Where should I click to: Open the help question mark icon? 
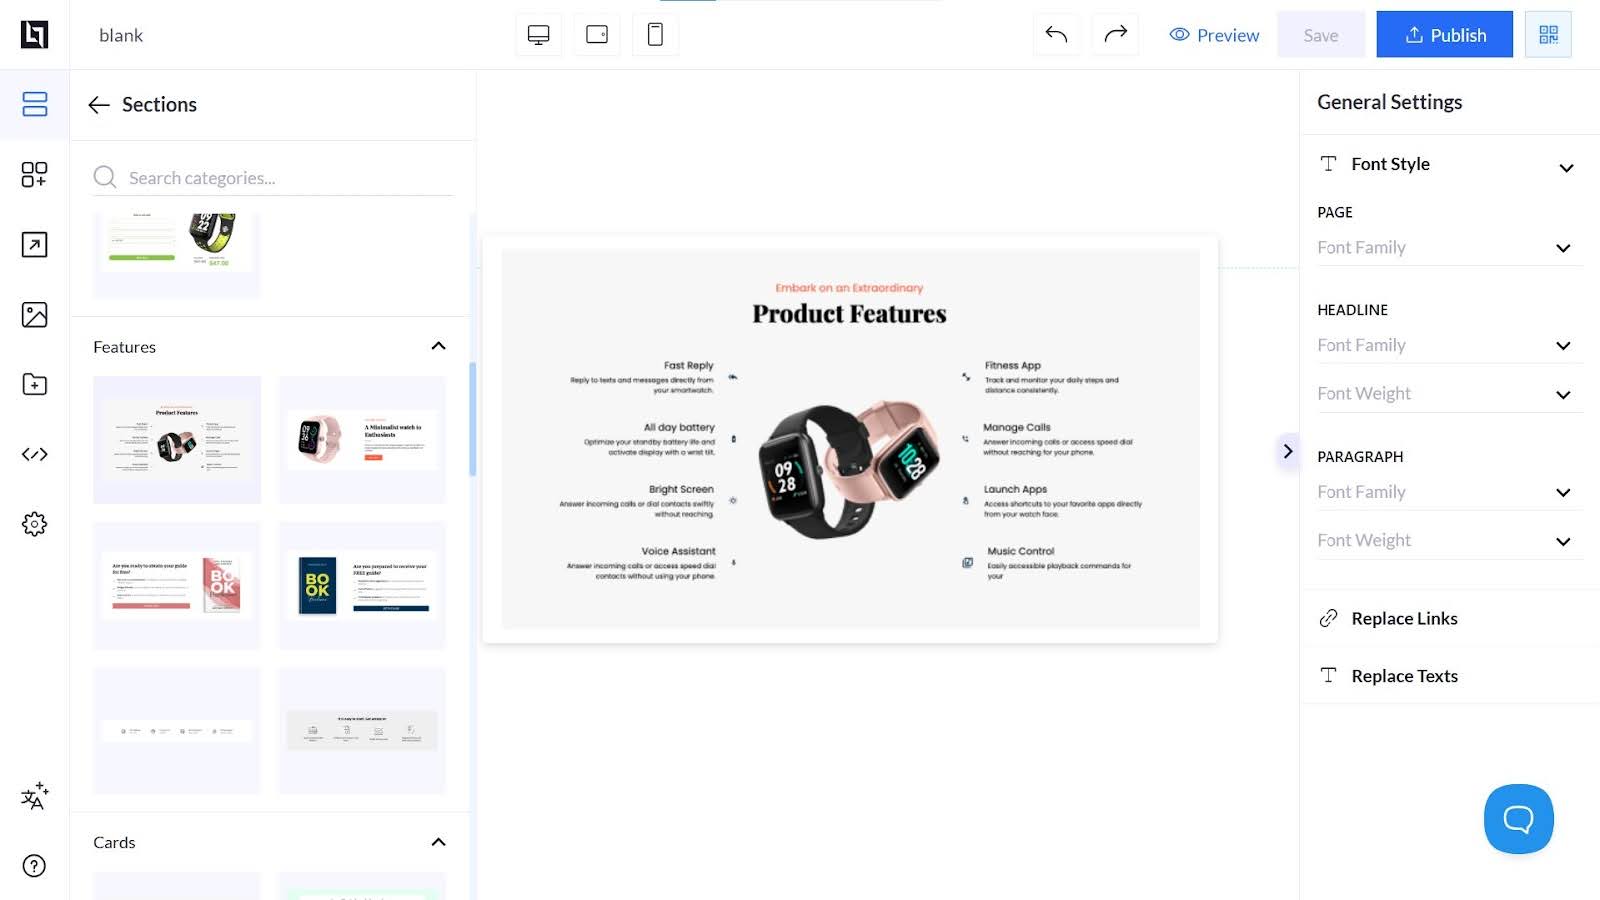[34, 866]
